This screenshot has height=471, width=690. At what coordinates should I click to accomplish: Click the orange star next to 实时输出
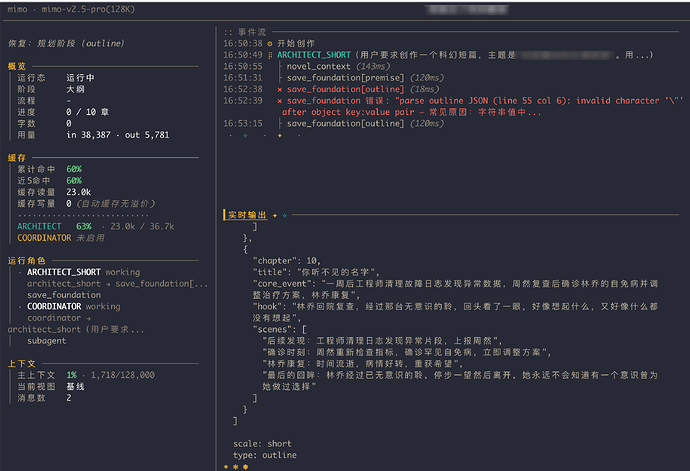coord(275,215)
